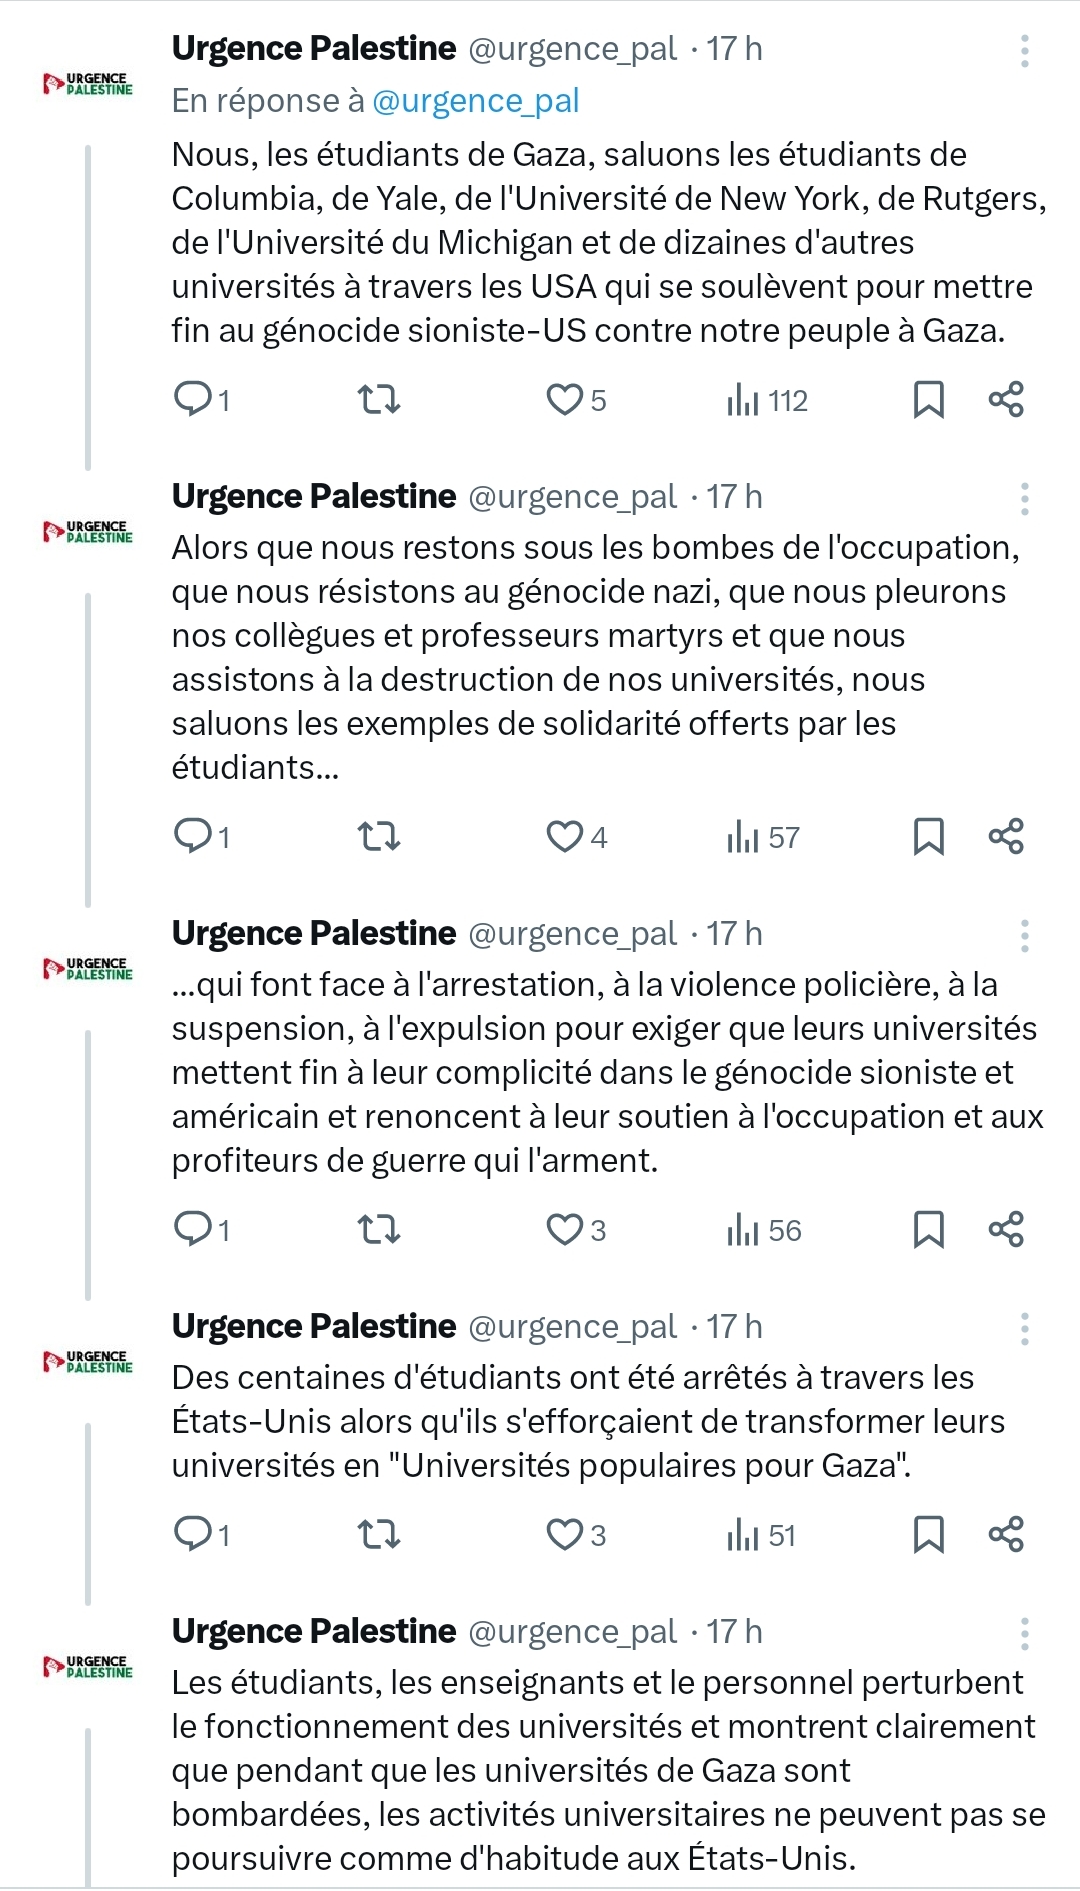Retweet the tweet about 'génocide nazi'
This screenshot has height=1891, width=1080.
pyautogui.click(x=379, y=836)
